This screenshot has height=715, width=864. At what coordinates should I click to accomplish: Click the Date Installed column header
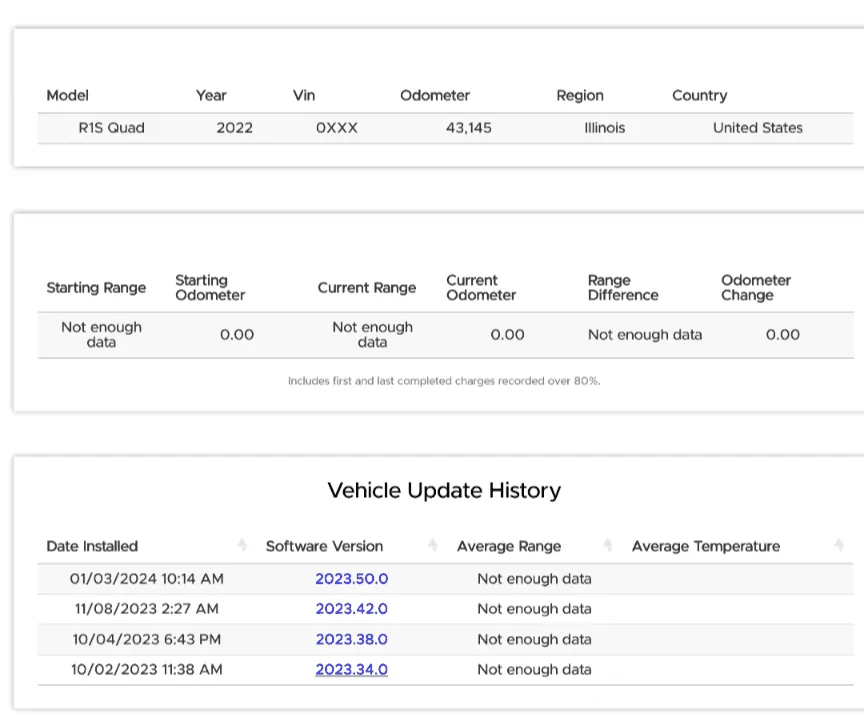[x=92, y=546]
